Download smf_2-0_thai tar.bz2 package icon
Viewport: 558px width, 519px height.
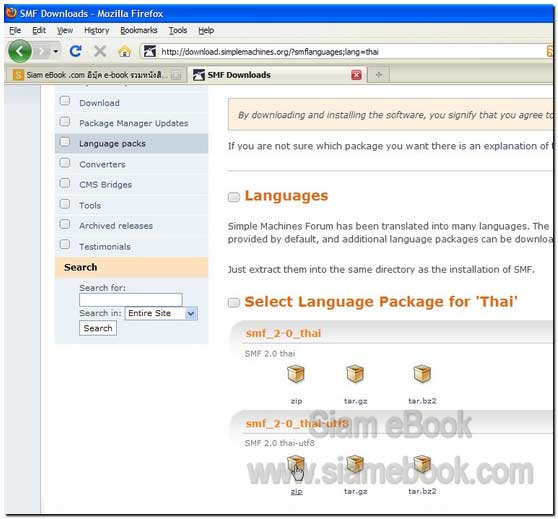[422, 374]
